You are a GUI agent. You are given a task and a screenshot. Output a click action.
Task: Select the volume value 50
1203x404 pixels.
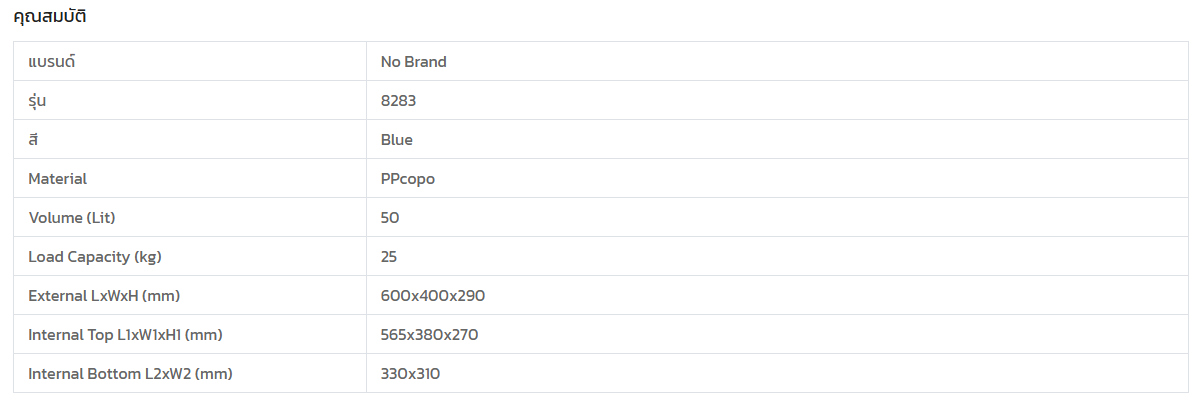[x=390, y=218]
